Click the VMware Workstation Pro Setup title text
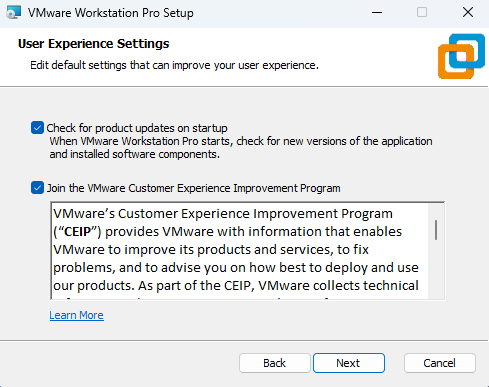Viewport: 489px width, 387px height. pos(111,13)
